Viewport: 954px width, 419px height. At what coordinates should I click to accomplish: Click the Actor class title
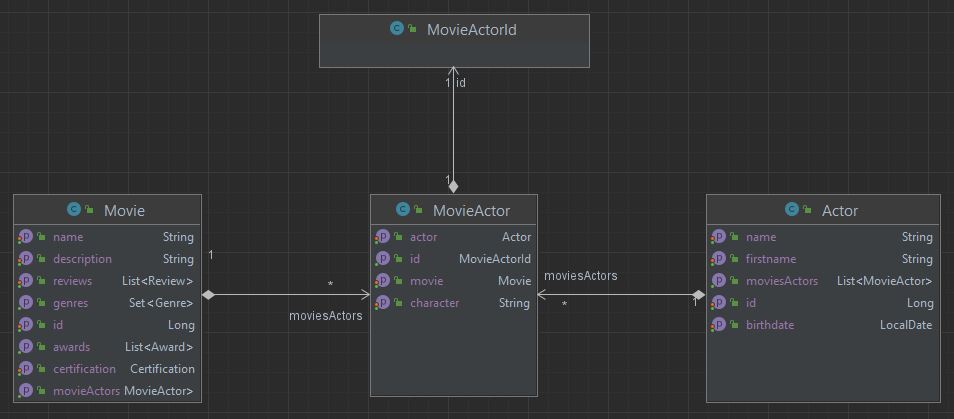(839, 210)
